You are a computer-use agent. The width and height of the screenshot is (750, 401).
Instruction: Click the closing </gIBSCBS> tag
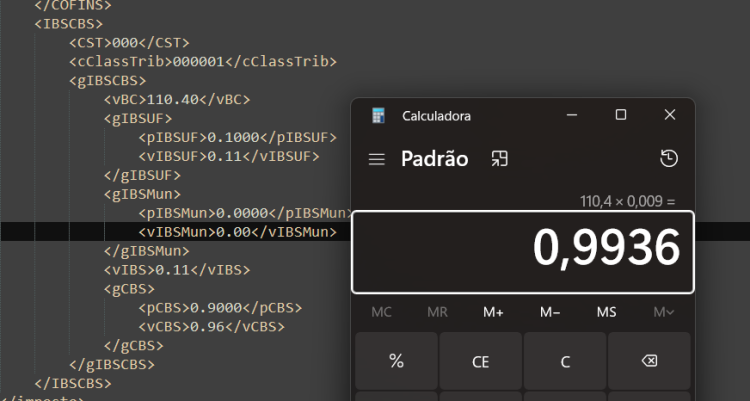coord(112,365)
